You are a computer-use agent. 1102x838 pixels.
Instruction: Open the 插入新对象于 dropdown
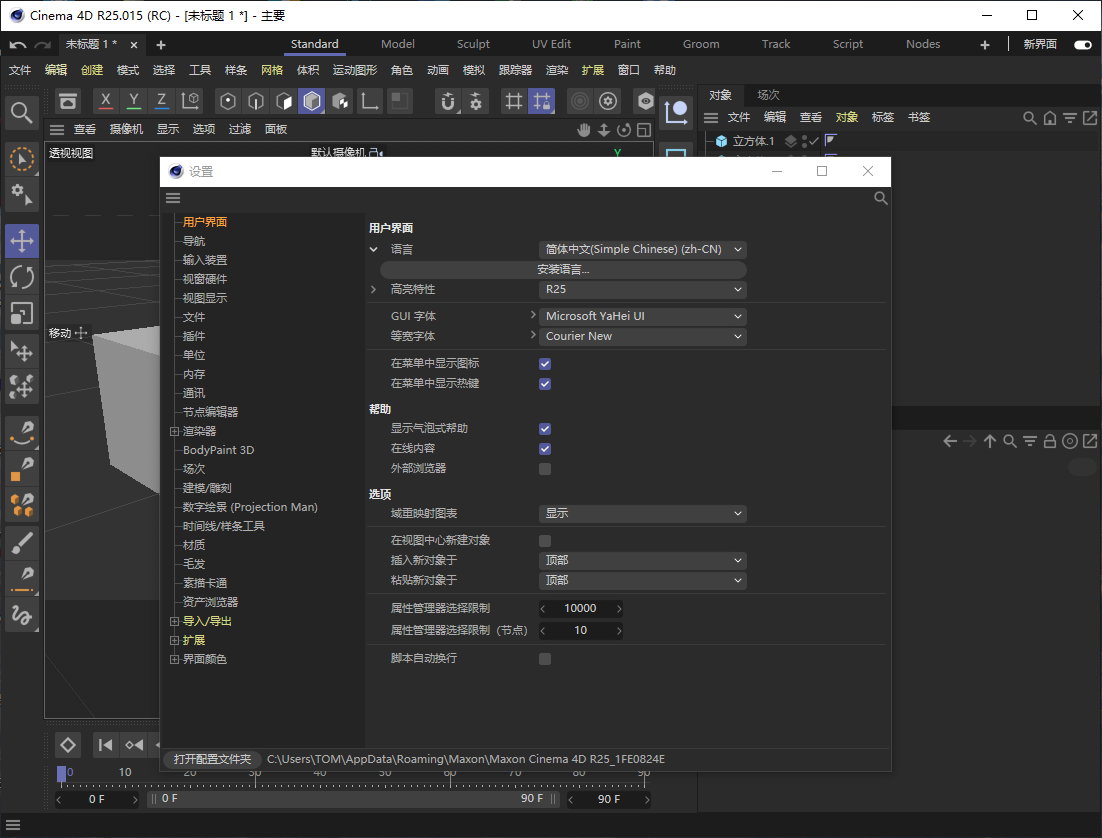click(x=642, y=560)
